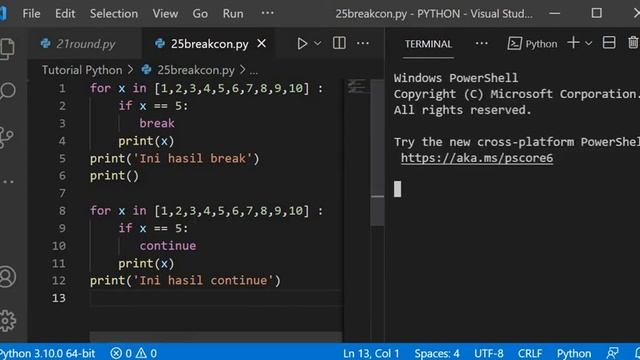
Task: Click line number 13 in gutter
Action: point(59,298)
